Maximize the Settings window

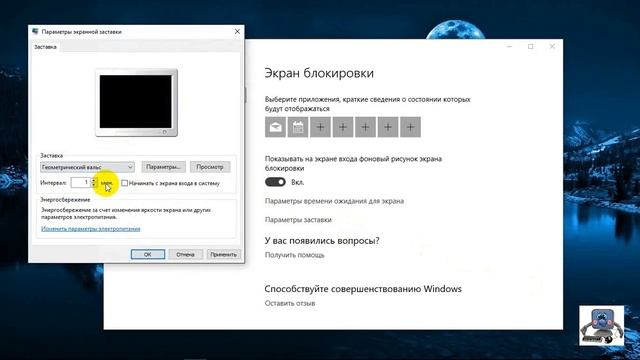point(531,47)
